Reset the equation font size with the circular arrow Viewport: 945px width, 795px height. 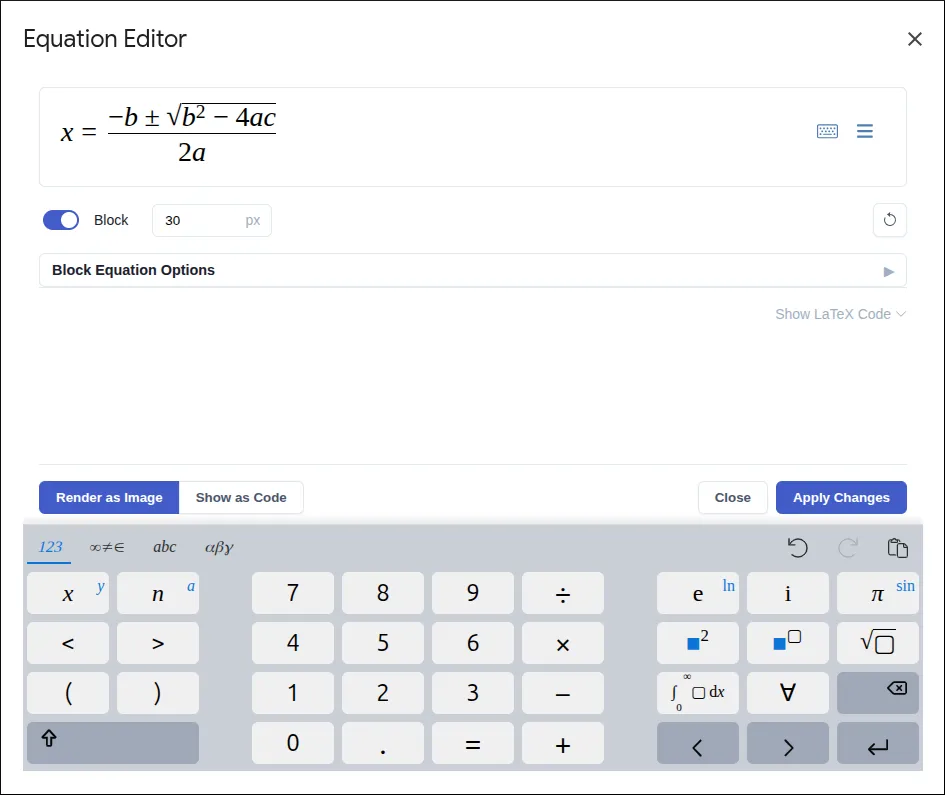(889, 220)
